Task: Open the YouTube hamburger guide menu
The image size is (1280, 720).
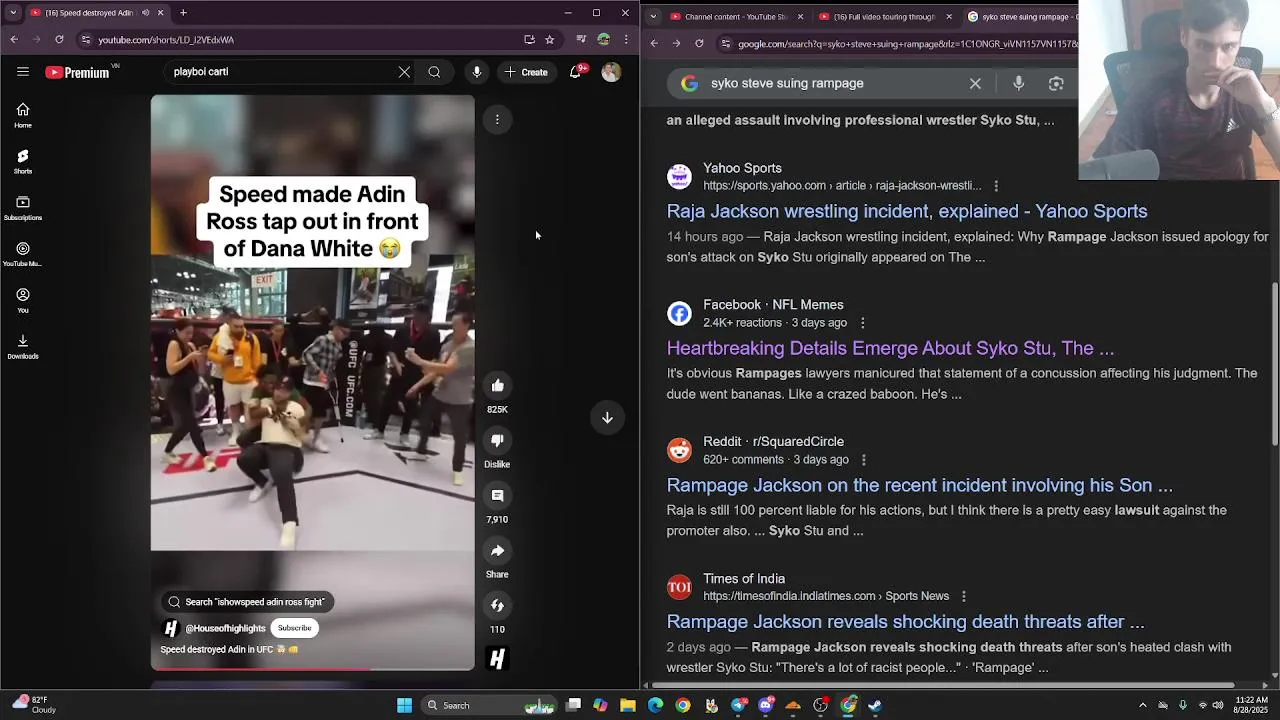Action: coord(23,72)
